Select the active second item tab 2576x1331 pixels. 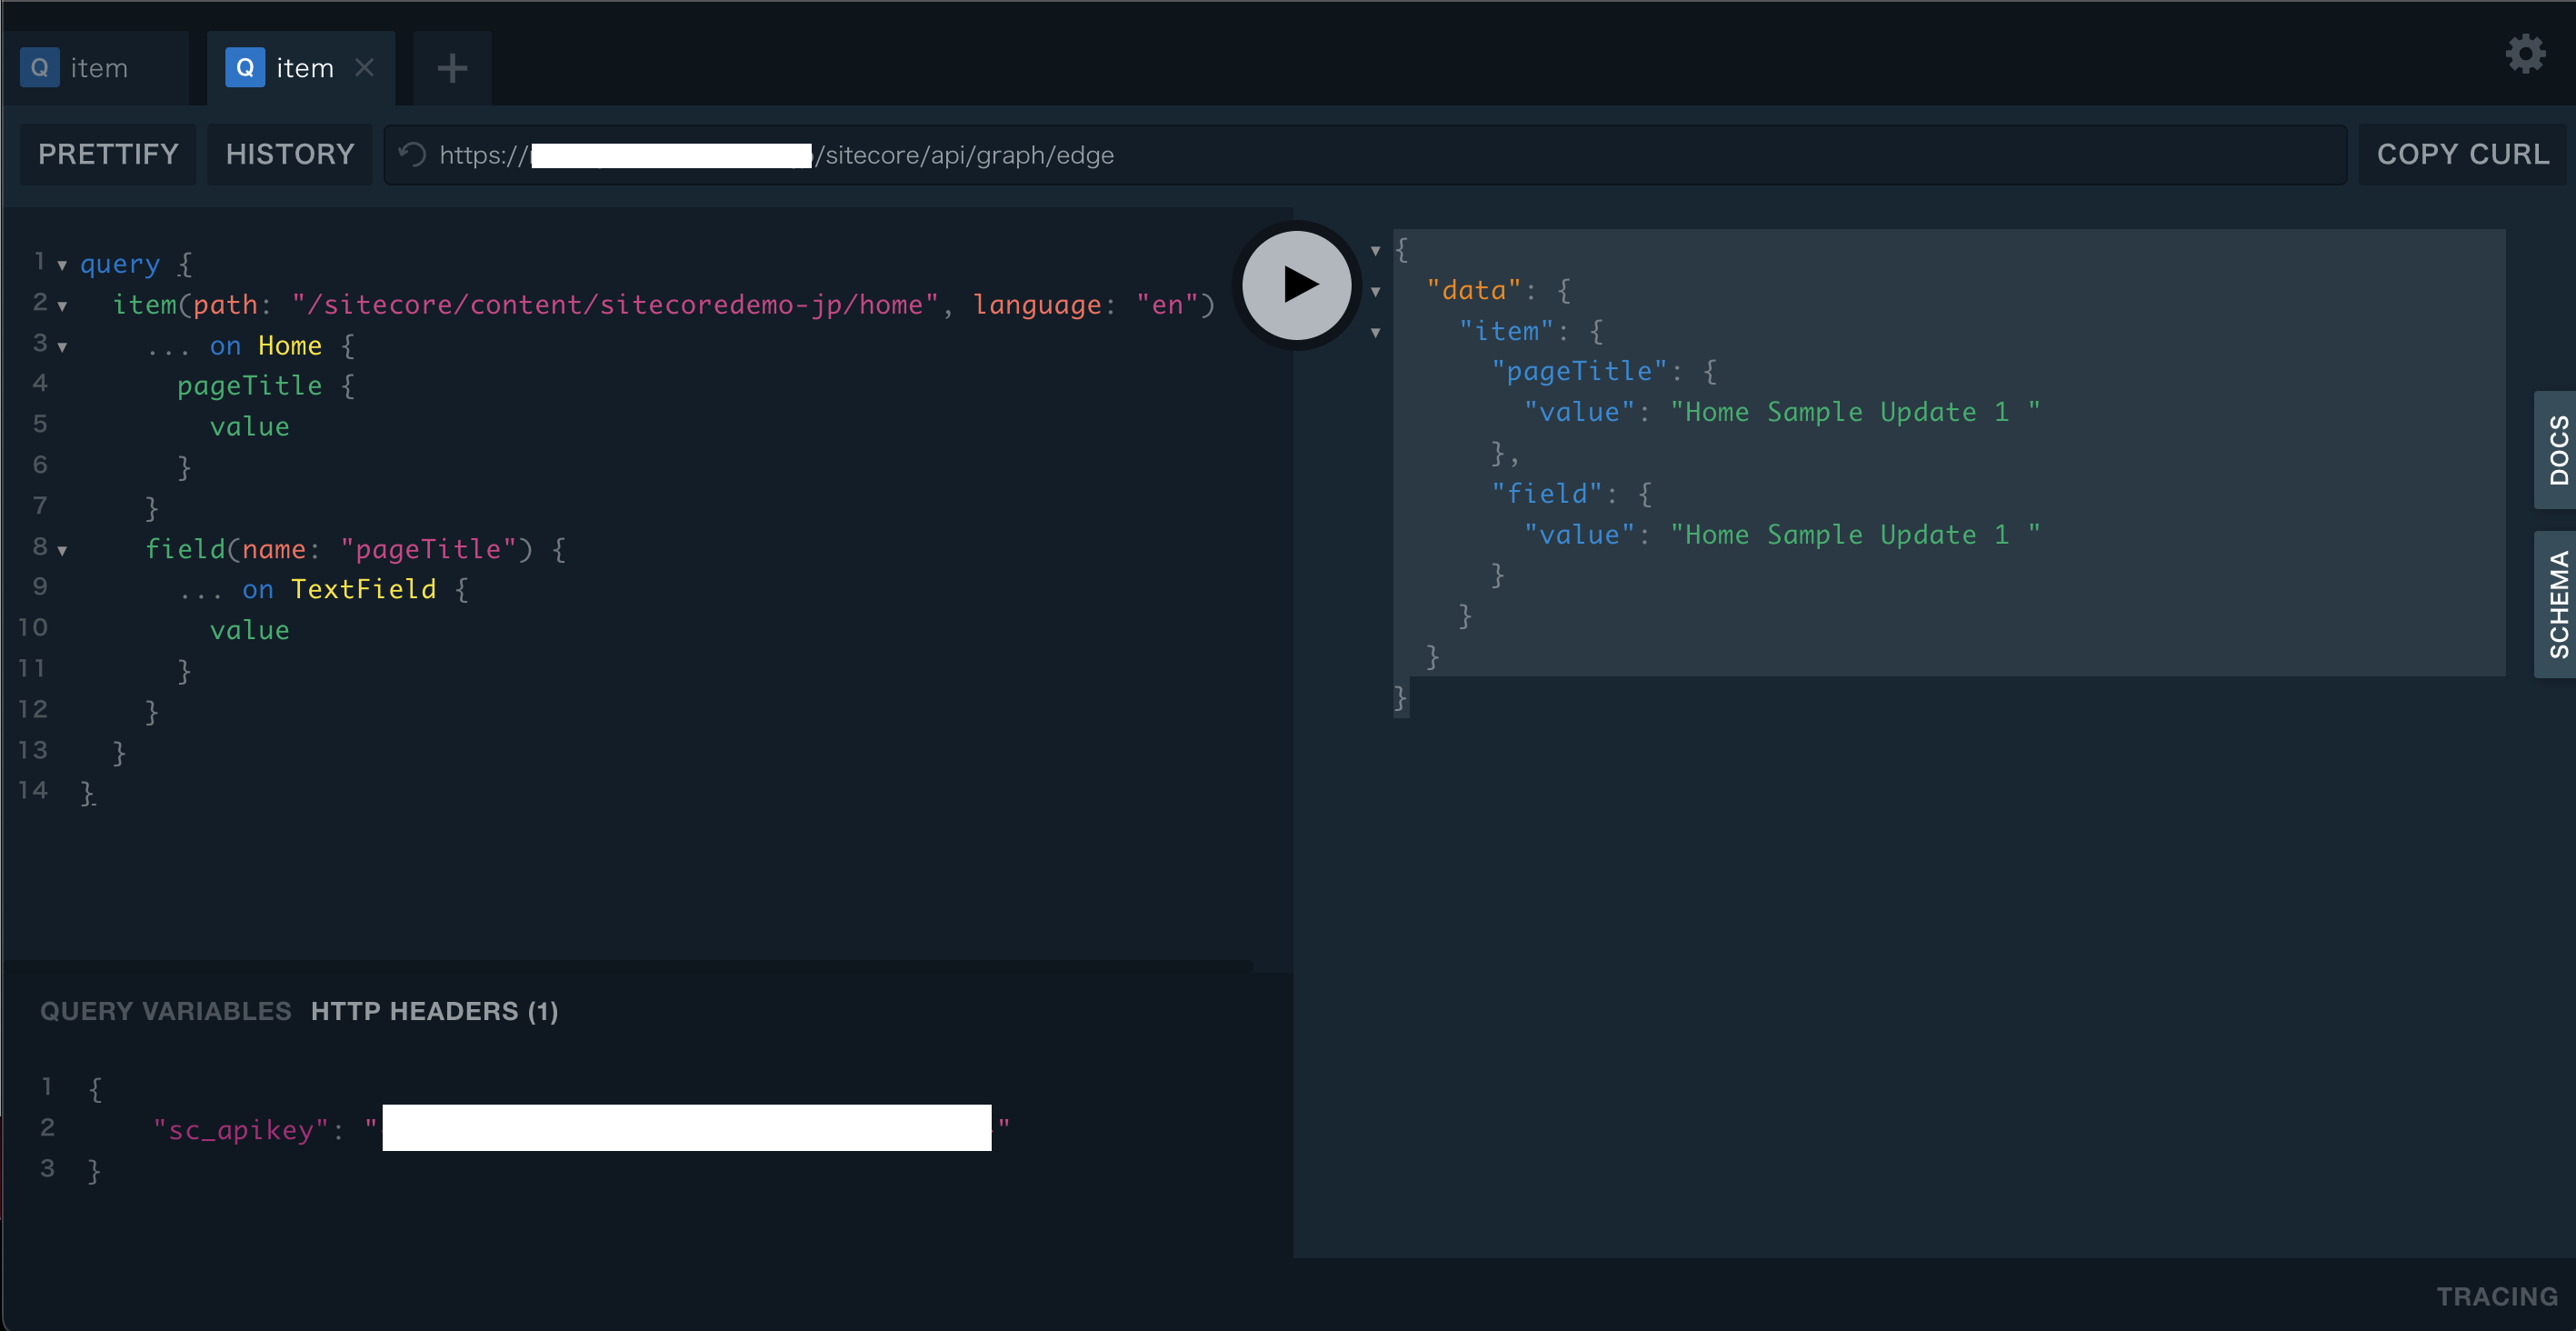tap(301, 68)
